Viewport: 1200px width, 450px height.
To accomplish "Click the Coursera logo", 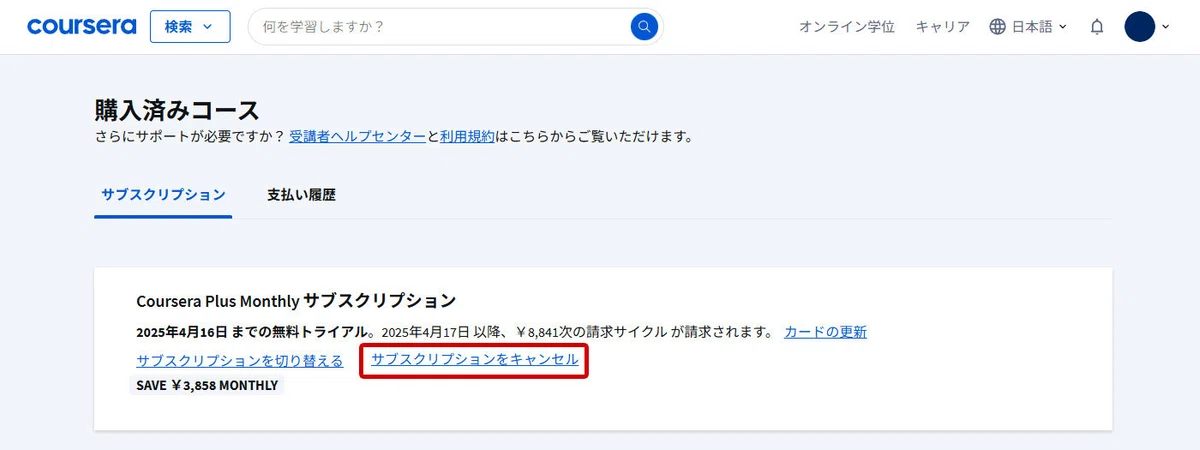I will [x=82, y=27].
